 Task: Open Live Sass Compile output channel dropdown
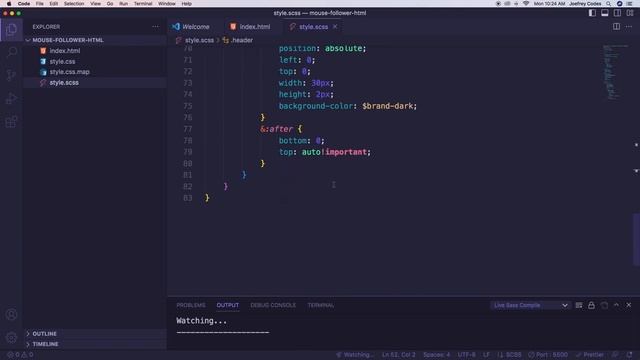point(530,305)
